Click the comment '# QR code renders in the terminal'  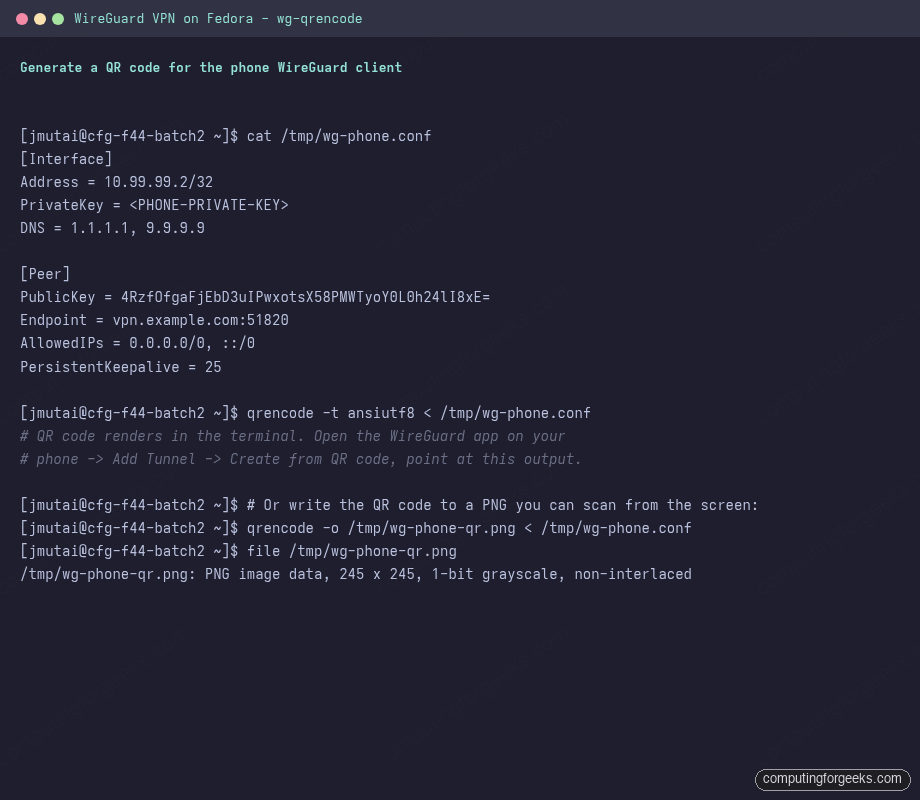[292, 436]
